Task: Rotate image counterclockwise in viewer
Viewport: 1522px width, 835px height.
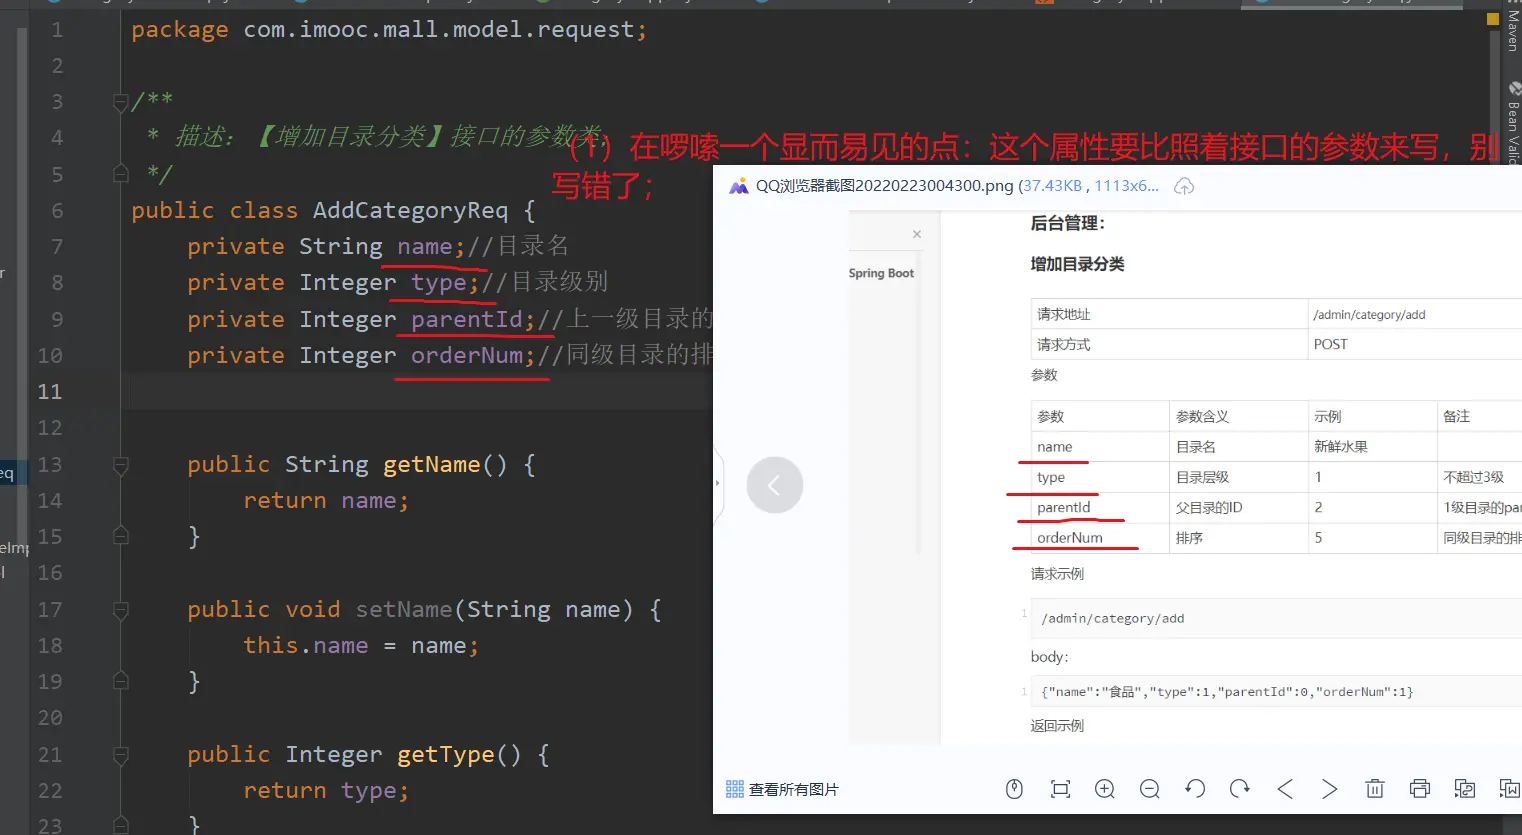Action: pos(1195,789)
